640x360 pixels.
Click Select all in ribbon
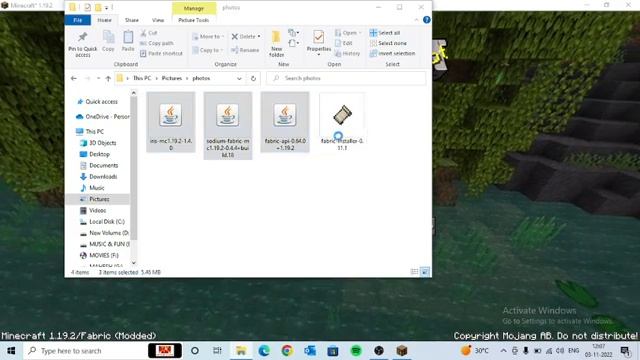pyautogui.click(x=385, y=33)
